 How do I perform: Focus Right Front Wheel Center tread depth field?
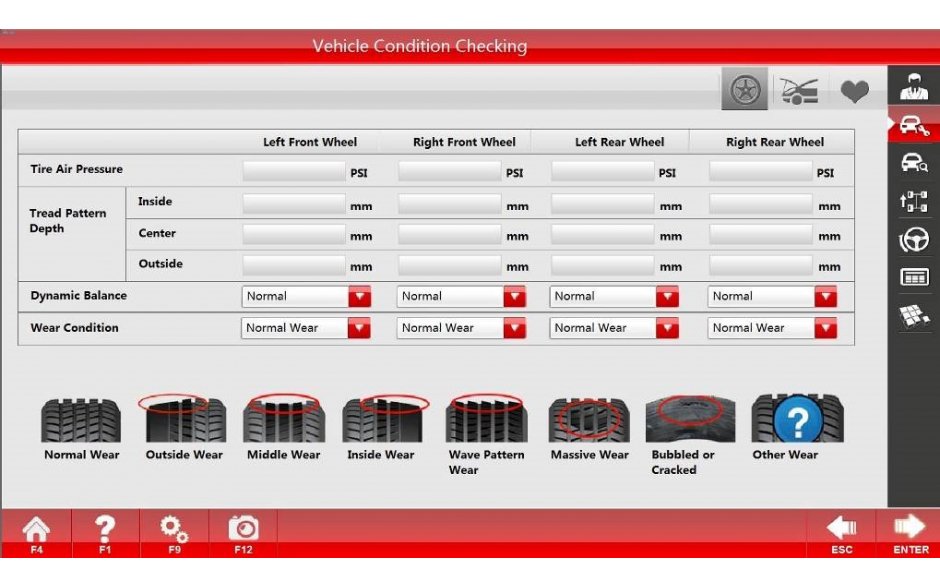449,234
